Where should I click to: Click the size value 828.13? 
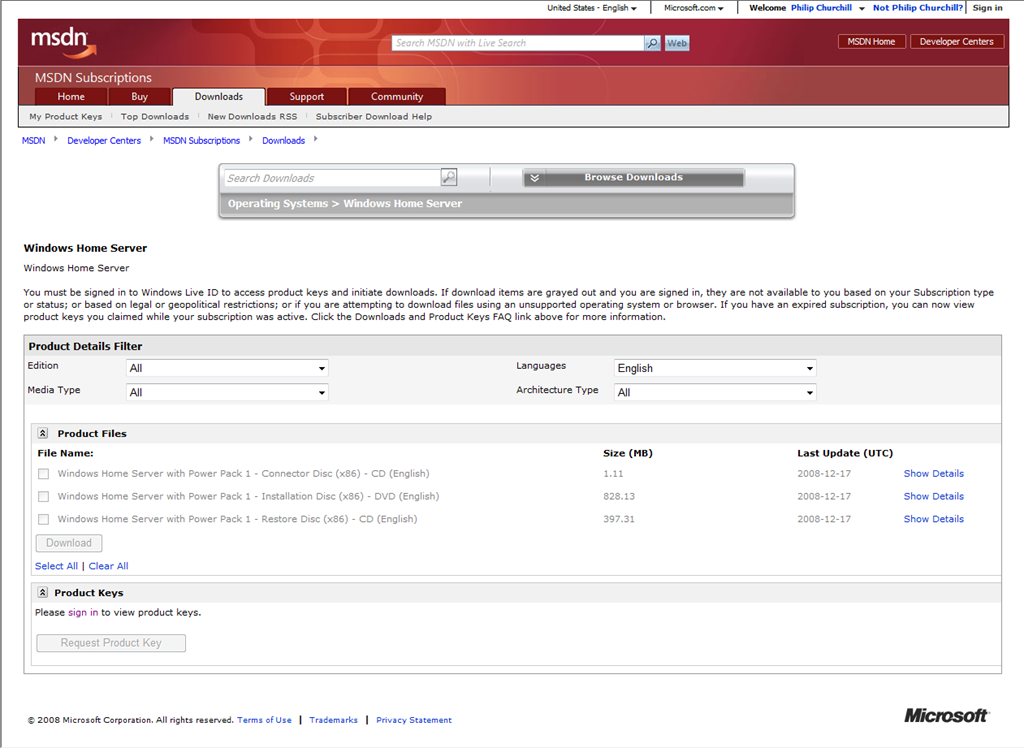(618, 496)
